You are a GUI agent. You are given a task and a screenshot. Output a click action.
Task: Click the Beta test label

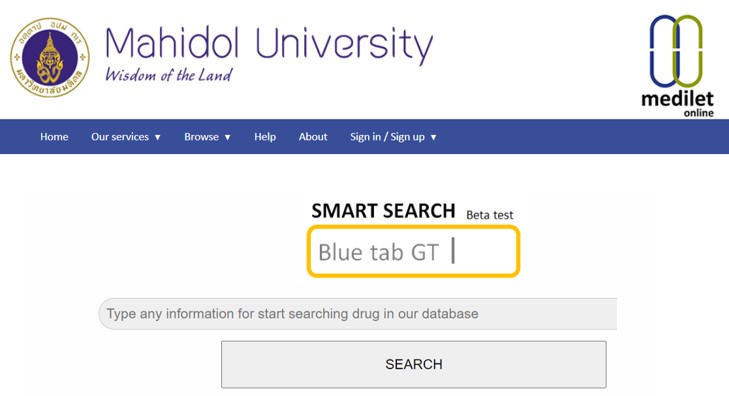pos(490,215)
